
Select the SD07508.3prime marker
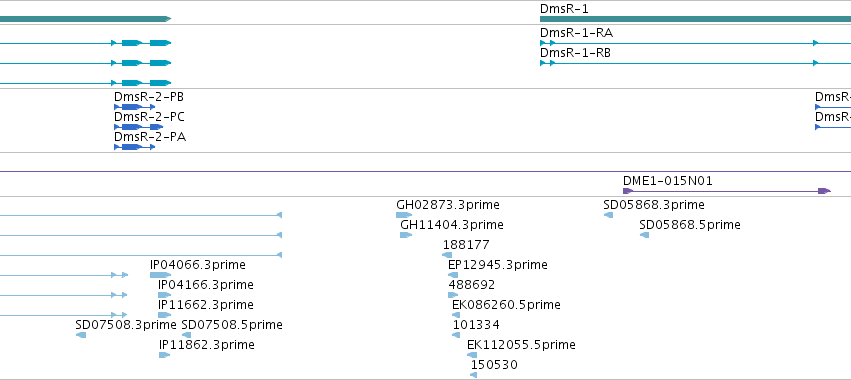click(x=81, y=335)
